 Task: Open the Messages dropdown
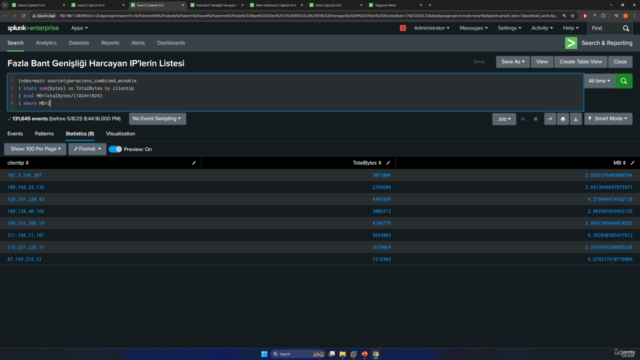click(x=473, y=28)
